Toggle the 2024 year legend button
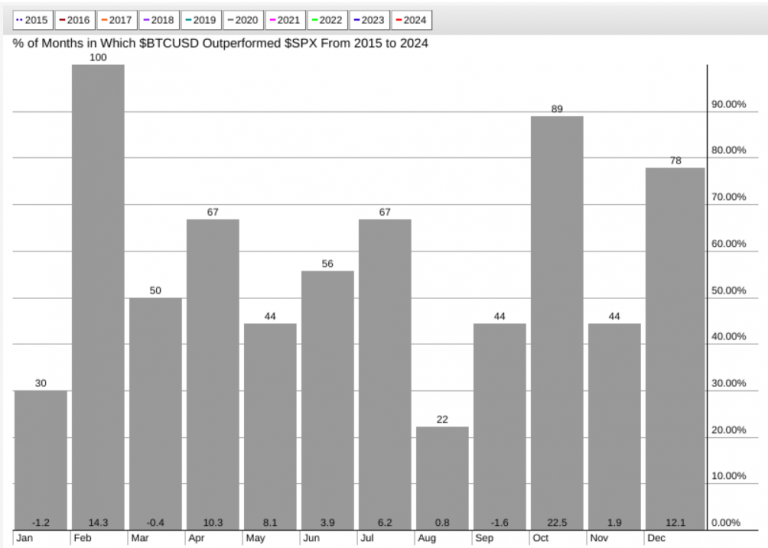Image resolution: width=768 pixels, height=548 pixels. click(x=411, y=20)
